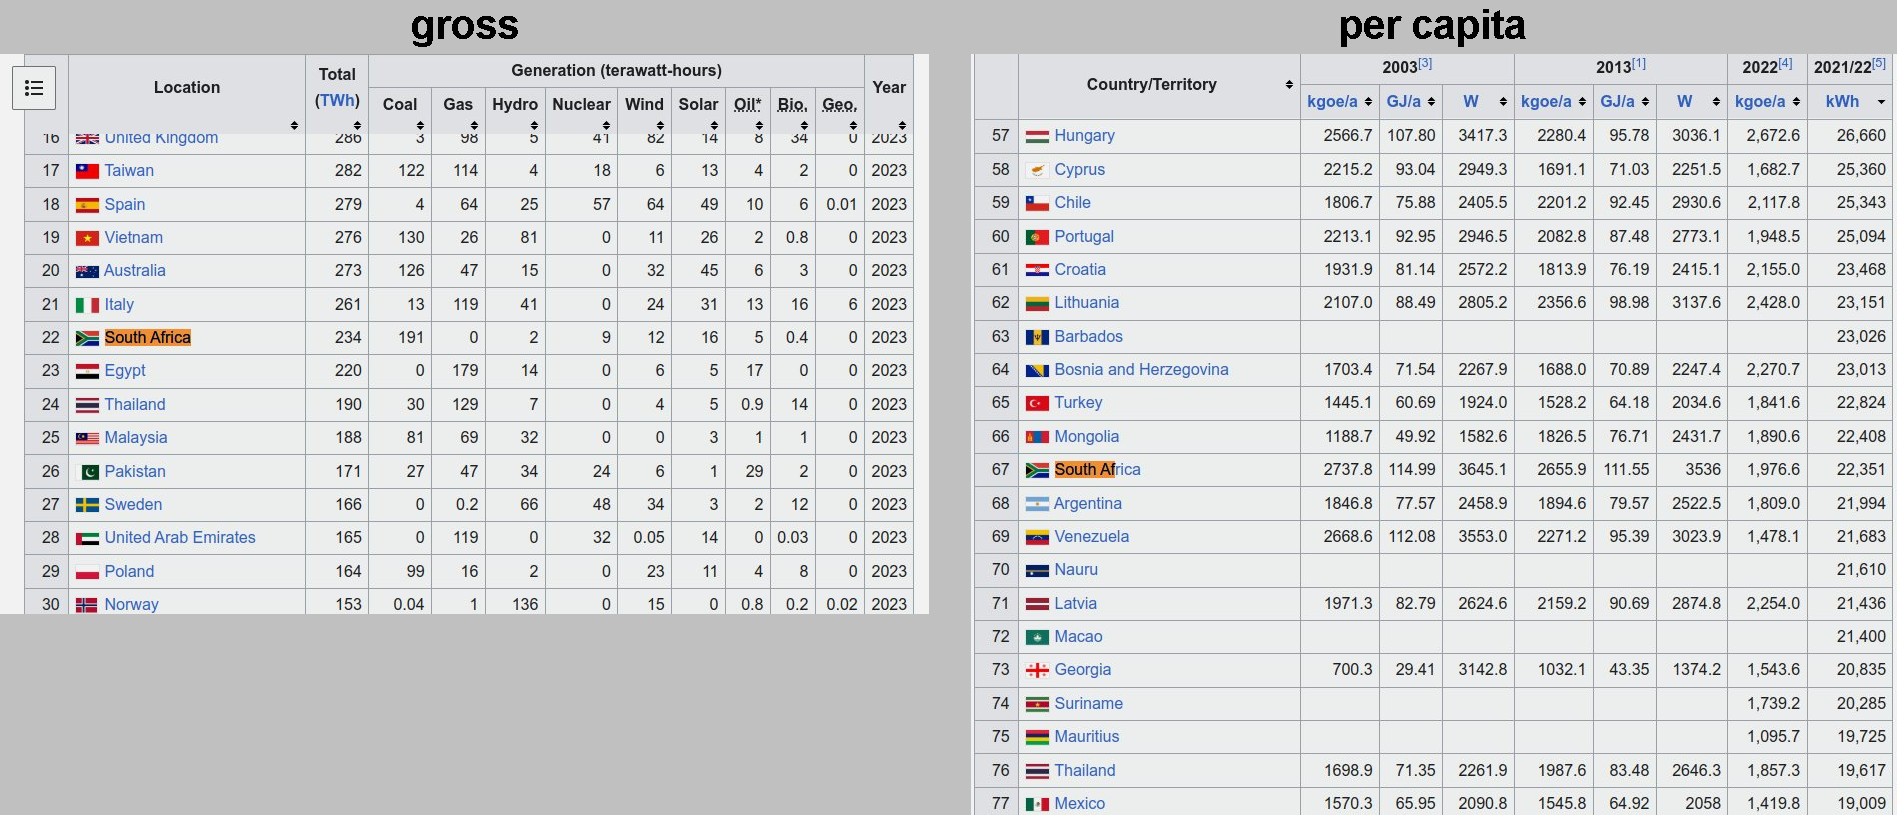Click the Vietnam flag icon
Viewport: 1897px width, 815px height.
[87, 238]
